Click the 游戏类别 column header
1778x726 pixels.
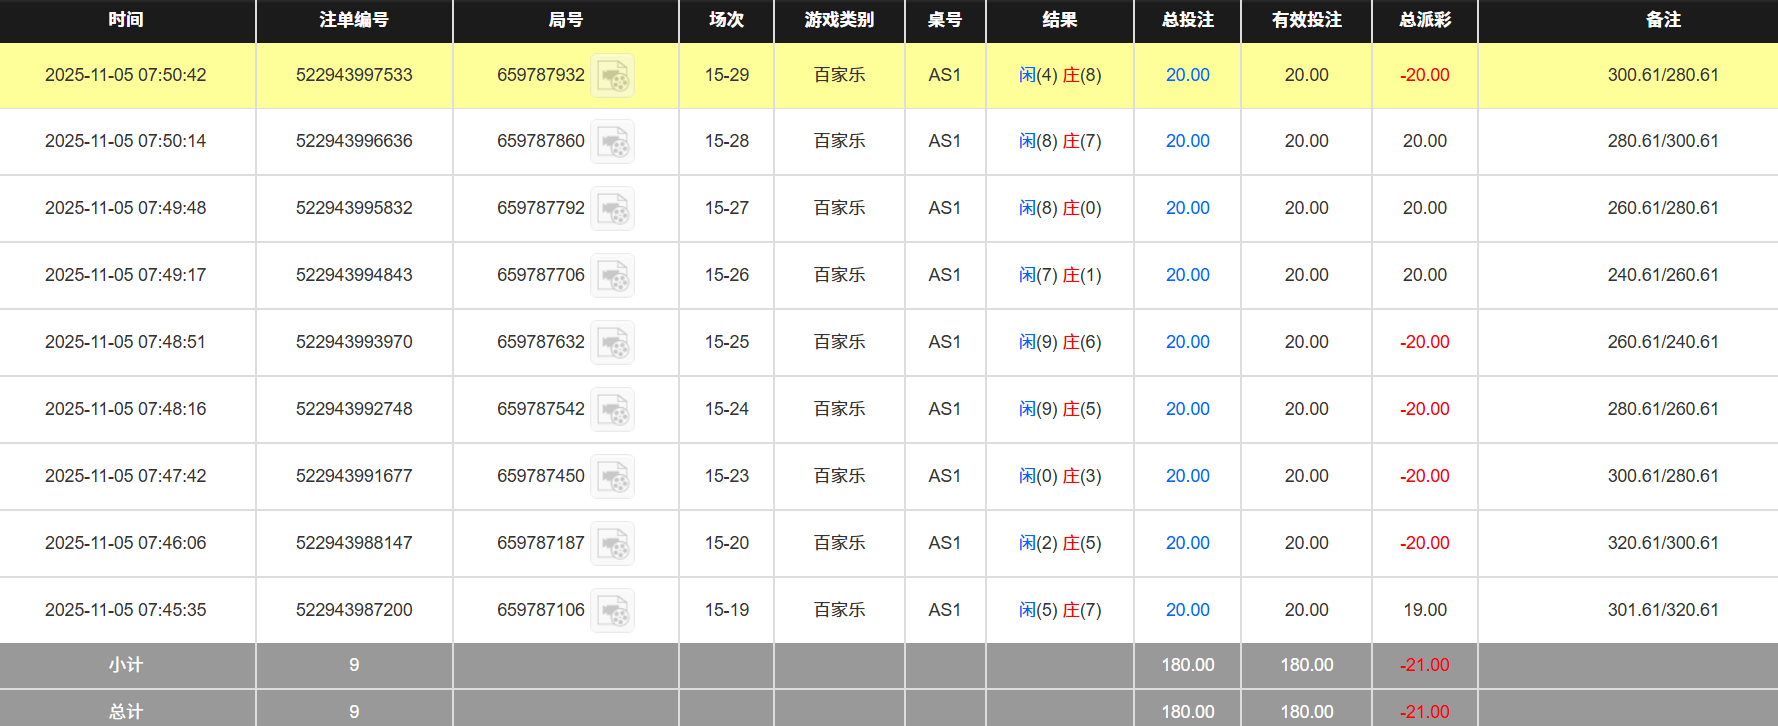(839, 20)
